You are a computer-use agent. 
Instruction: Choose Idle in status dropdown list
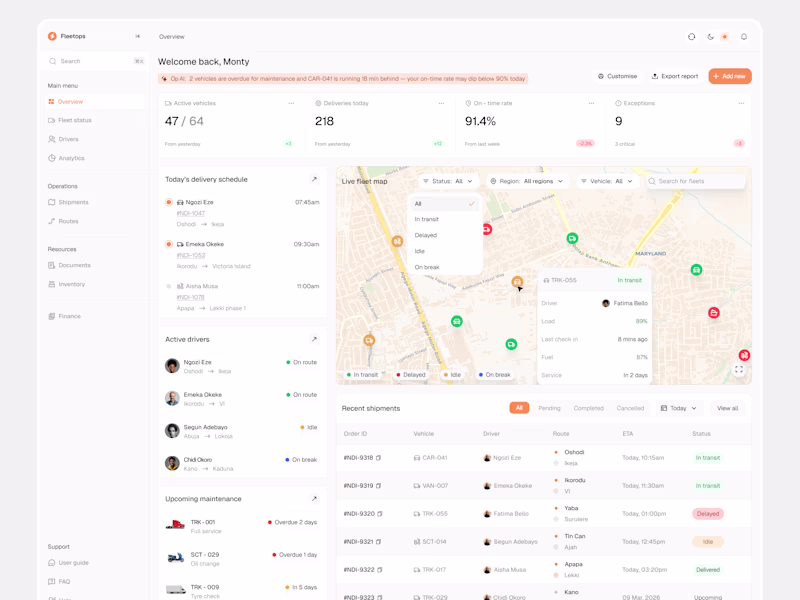(x=444, y=251)
